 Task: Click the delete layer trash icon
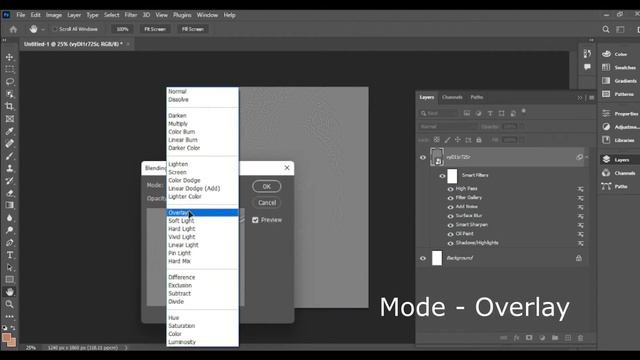click(580, 338)
